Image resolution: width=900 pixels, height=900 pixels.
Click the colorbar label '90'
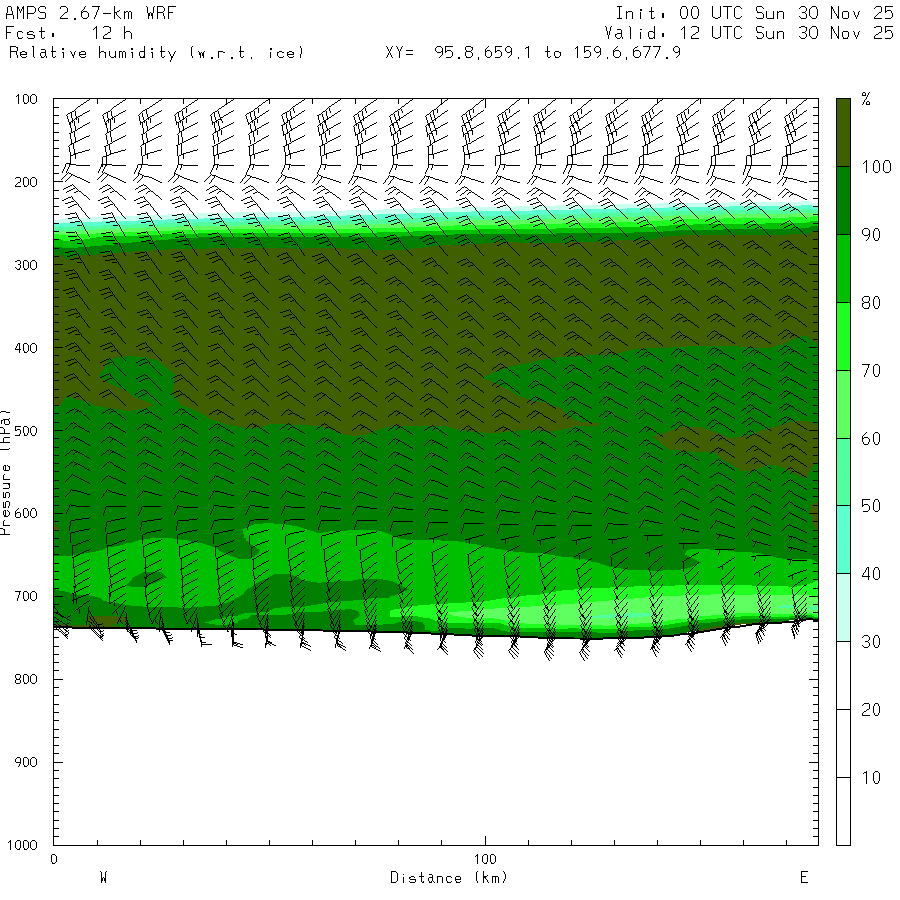pos(871,235)
